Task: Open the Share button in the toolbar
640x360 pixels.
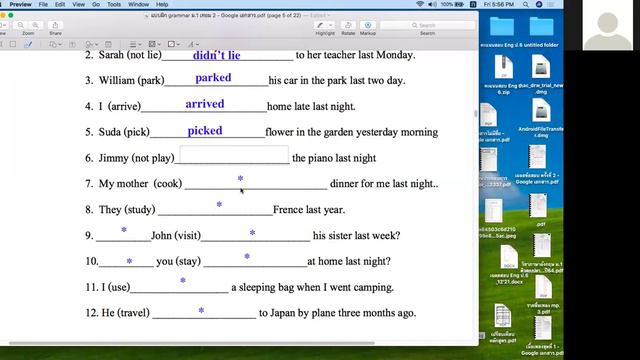Action: 56,25
